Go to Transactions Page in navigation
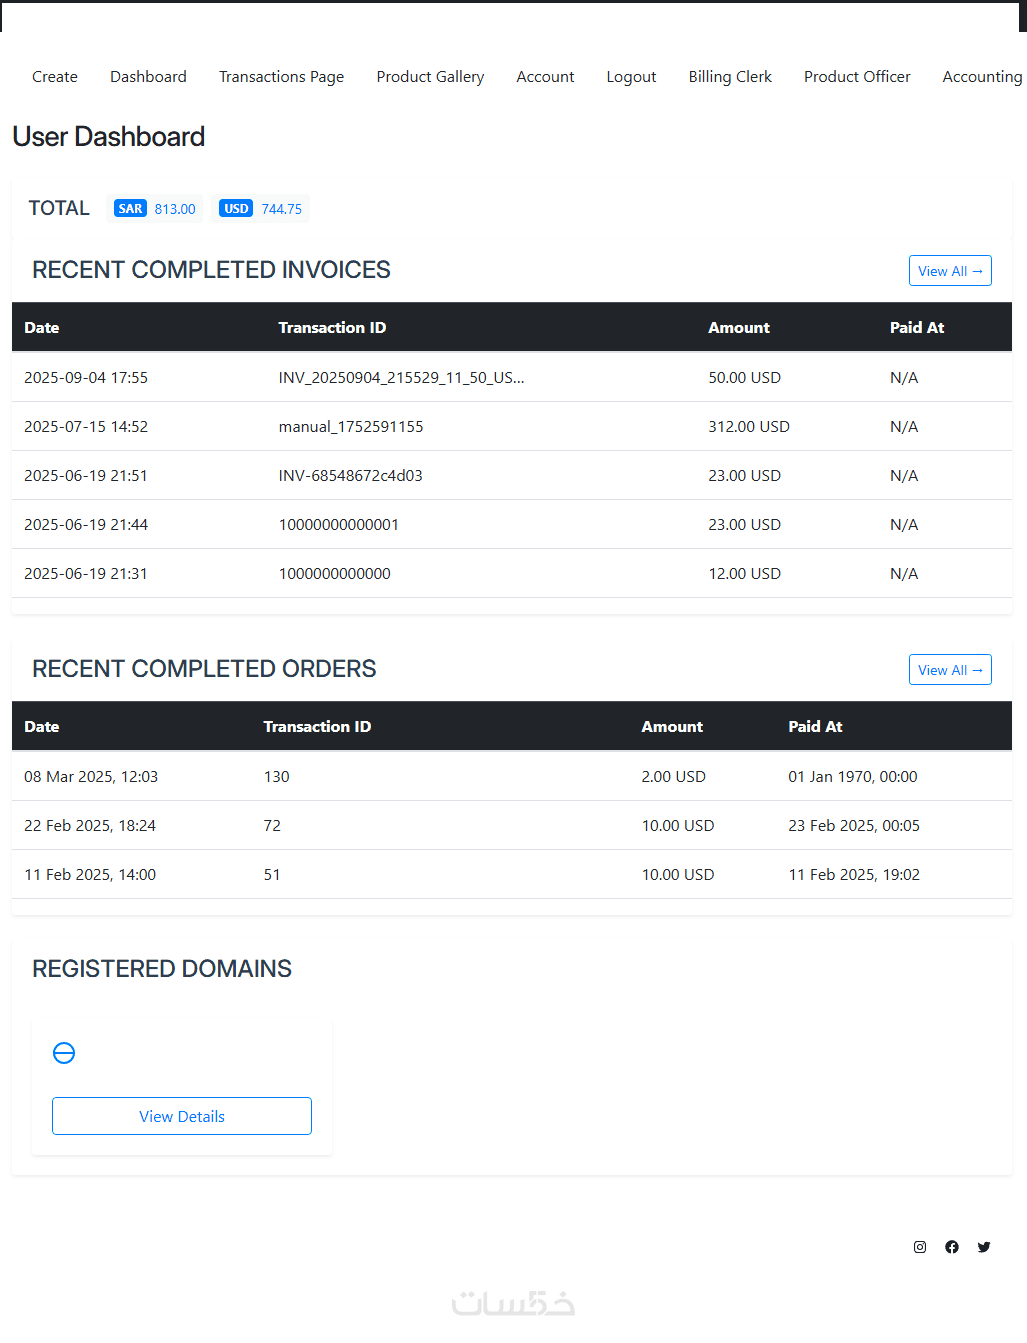 tap(281, 77)
